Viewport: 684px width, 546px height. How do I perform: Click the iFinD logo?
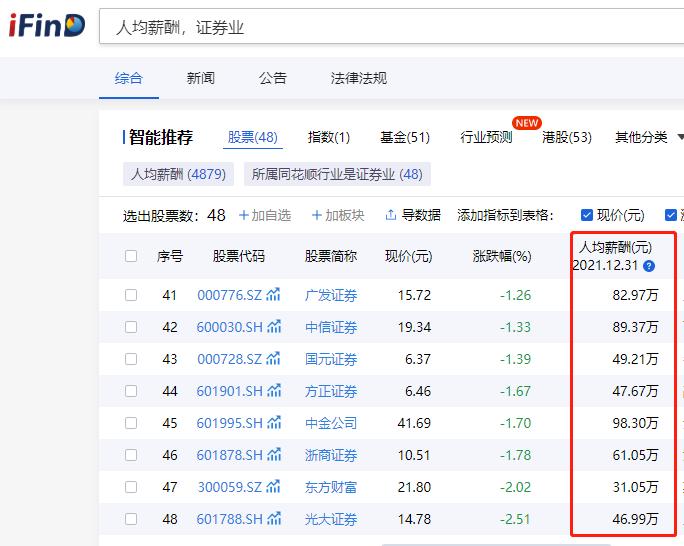(x=47, y=26)
